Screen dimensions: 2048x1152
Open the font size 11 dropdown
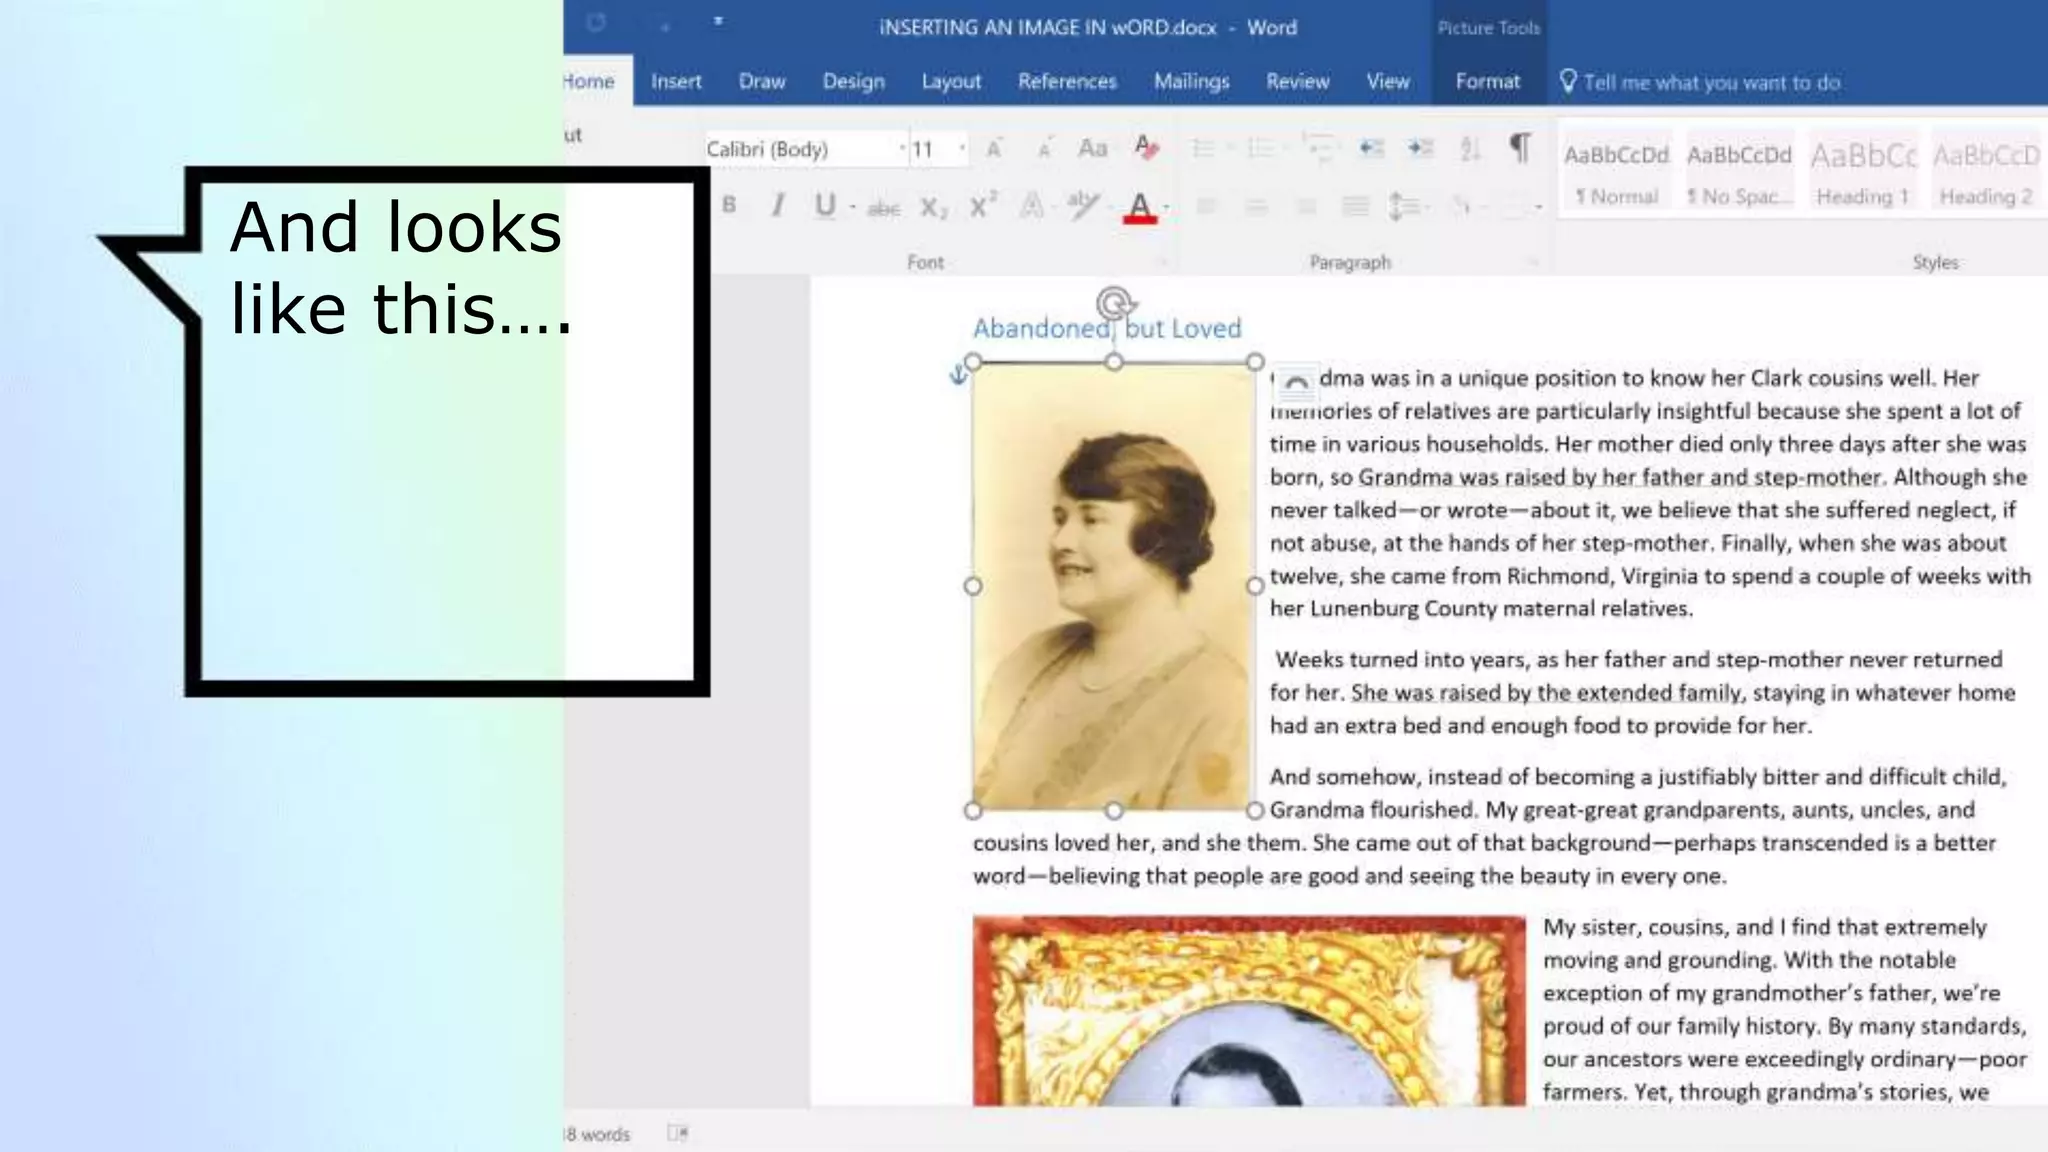pyautogui.click(x=962, y=149)
